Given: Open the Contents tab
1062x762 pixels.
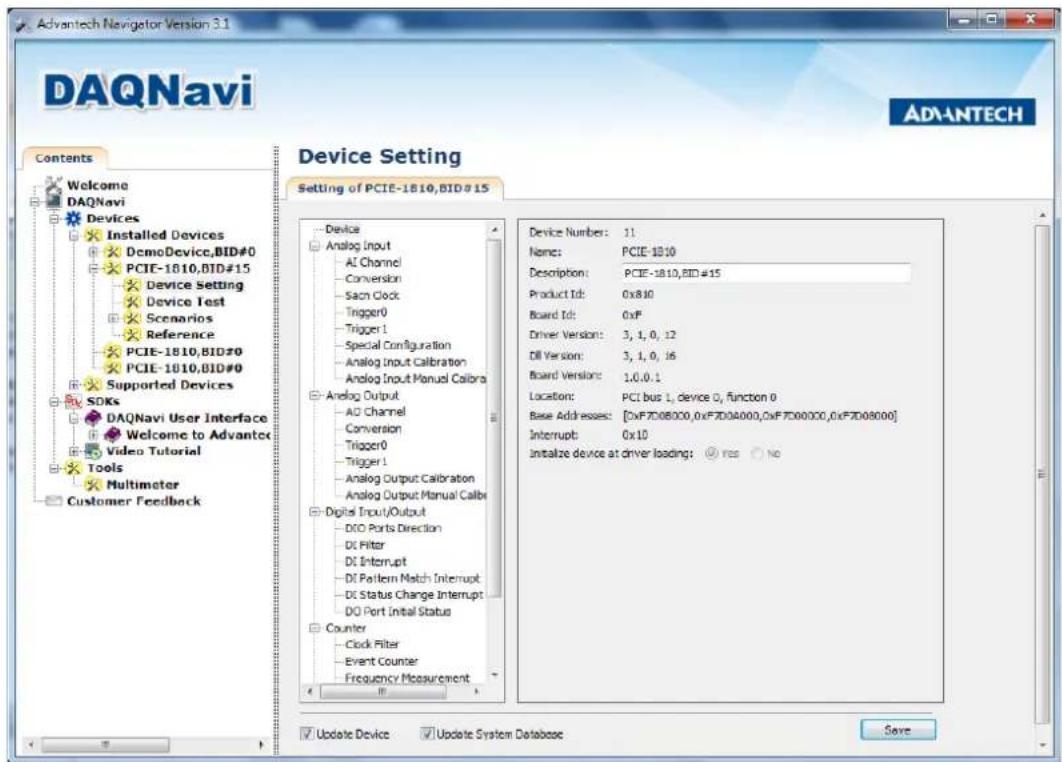Looking at the screenshot, I should tap(64, 158).
